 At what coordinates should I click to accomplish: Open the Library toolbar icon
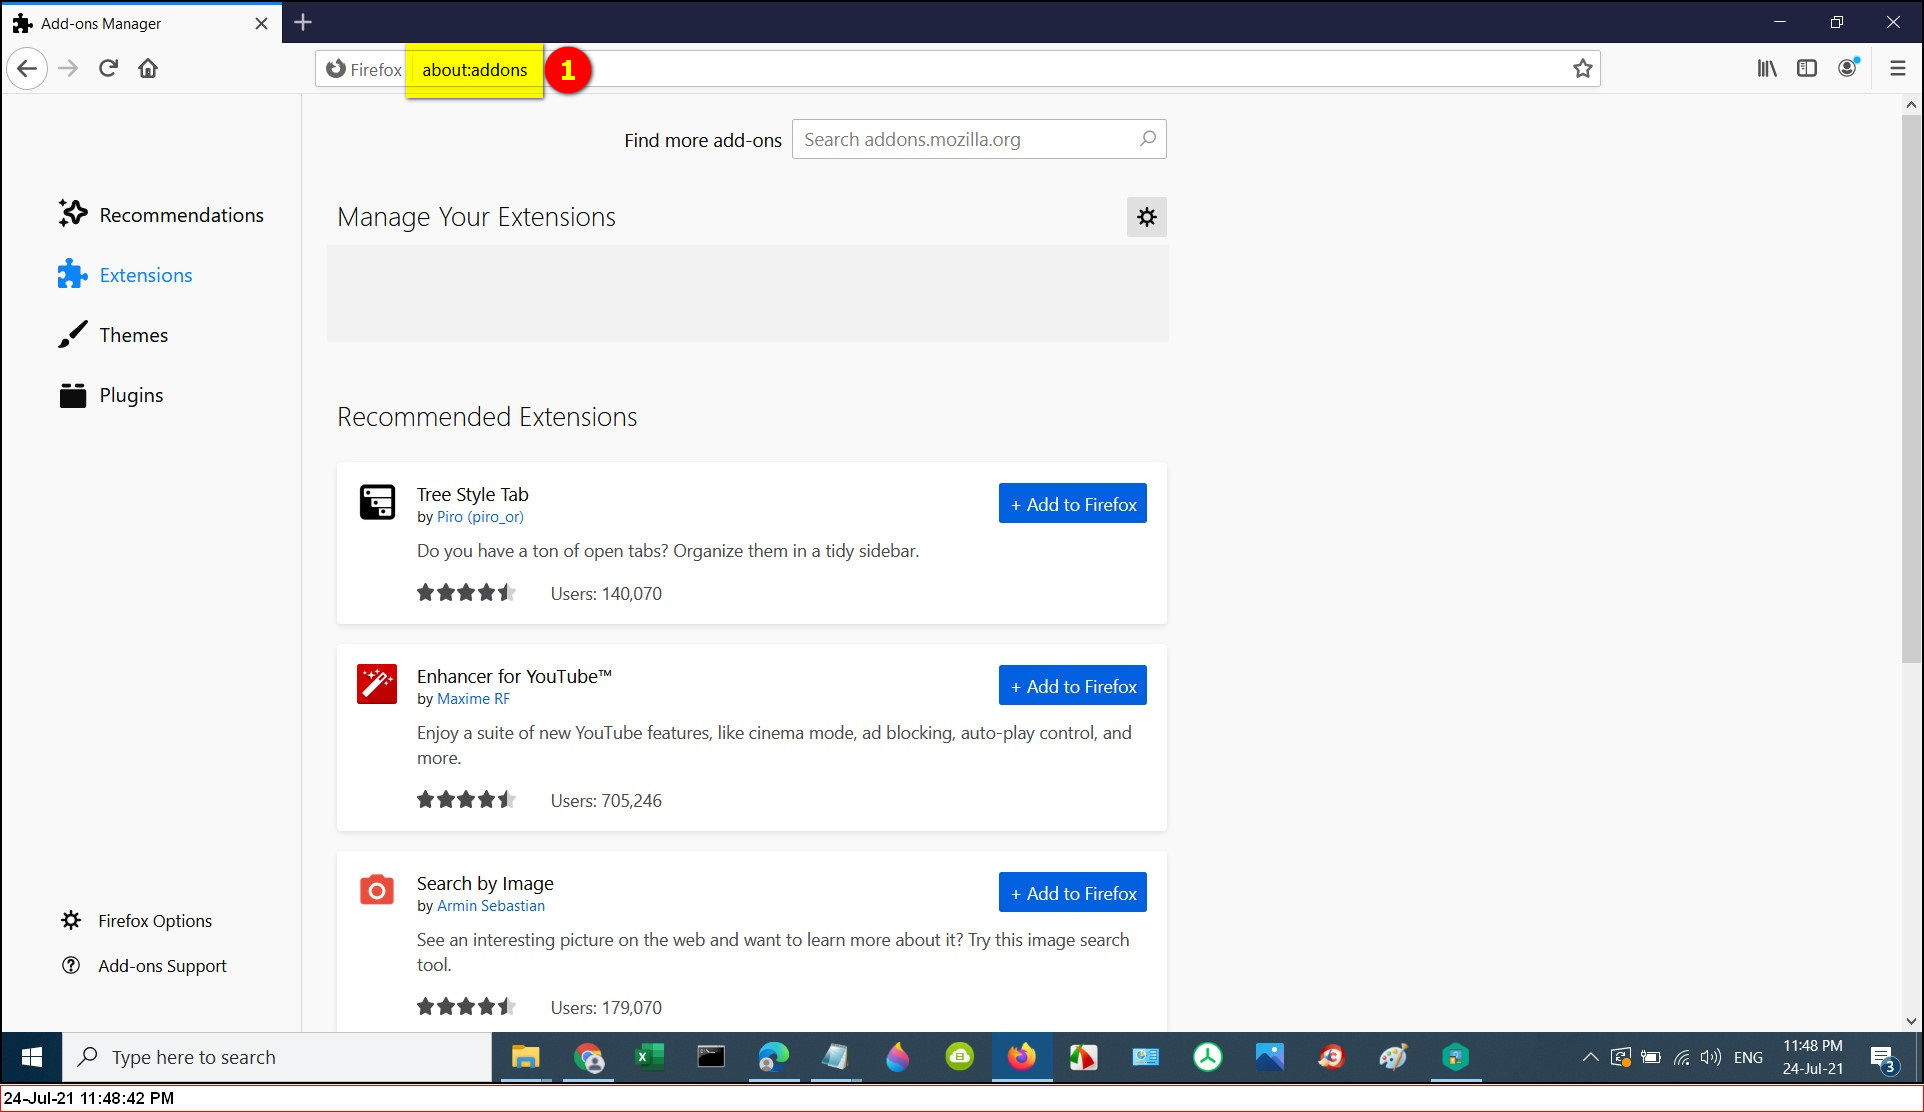[x=1767, y=69]
